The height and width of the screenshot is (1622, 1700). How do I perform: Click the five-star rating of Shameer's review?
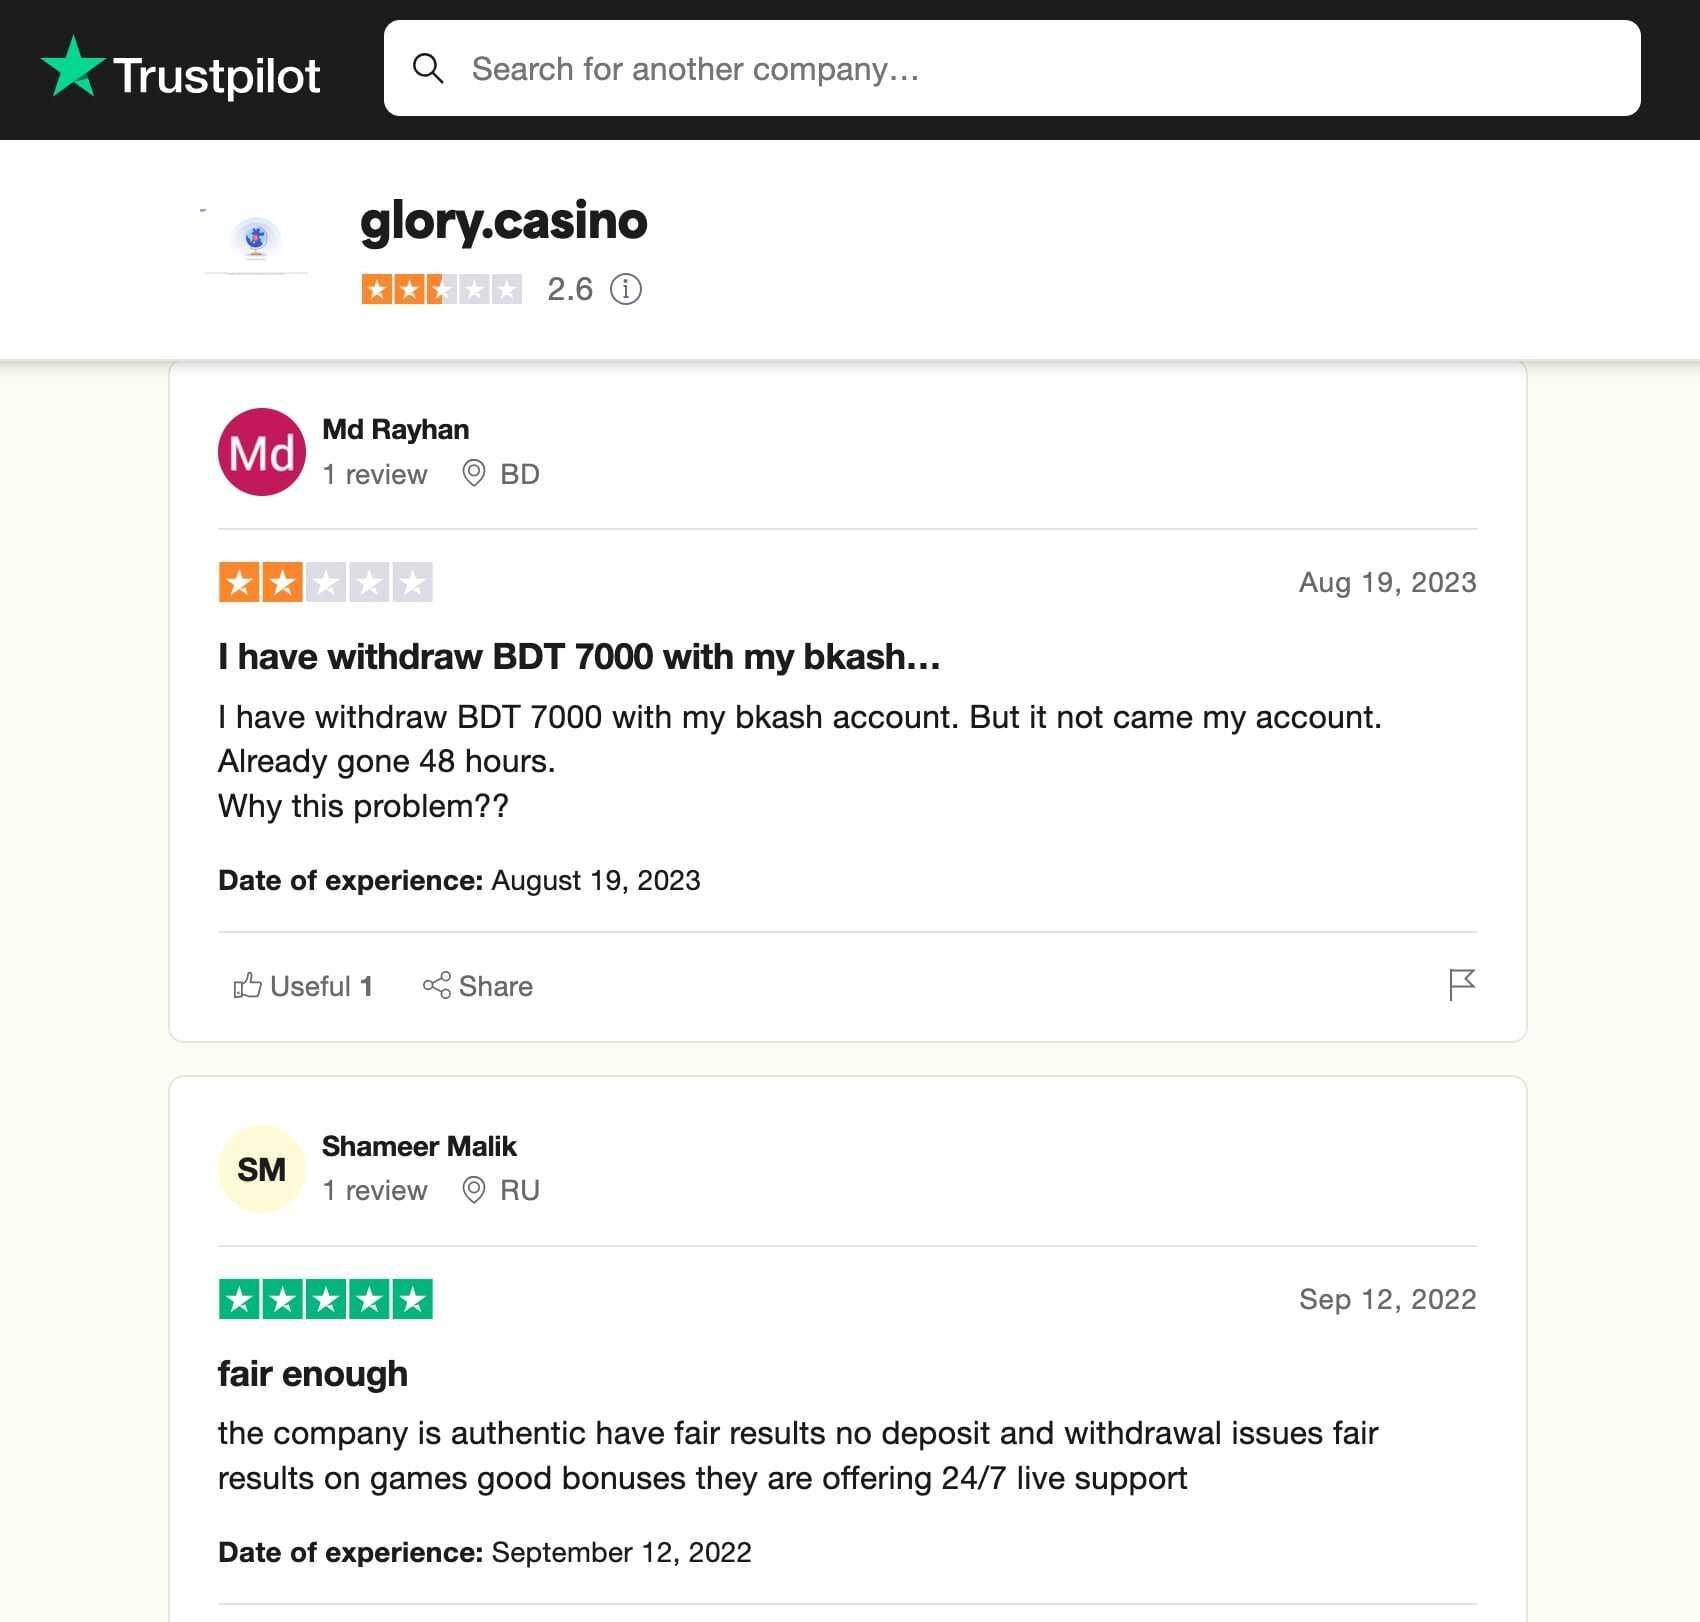325,1299
